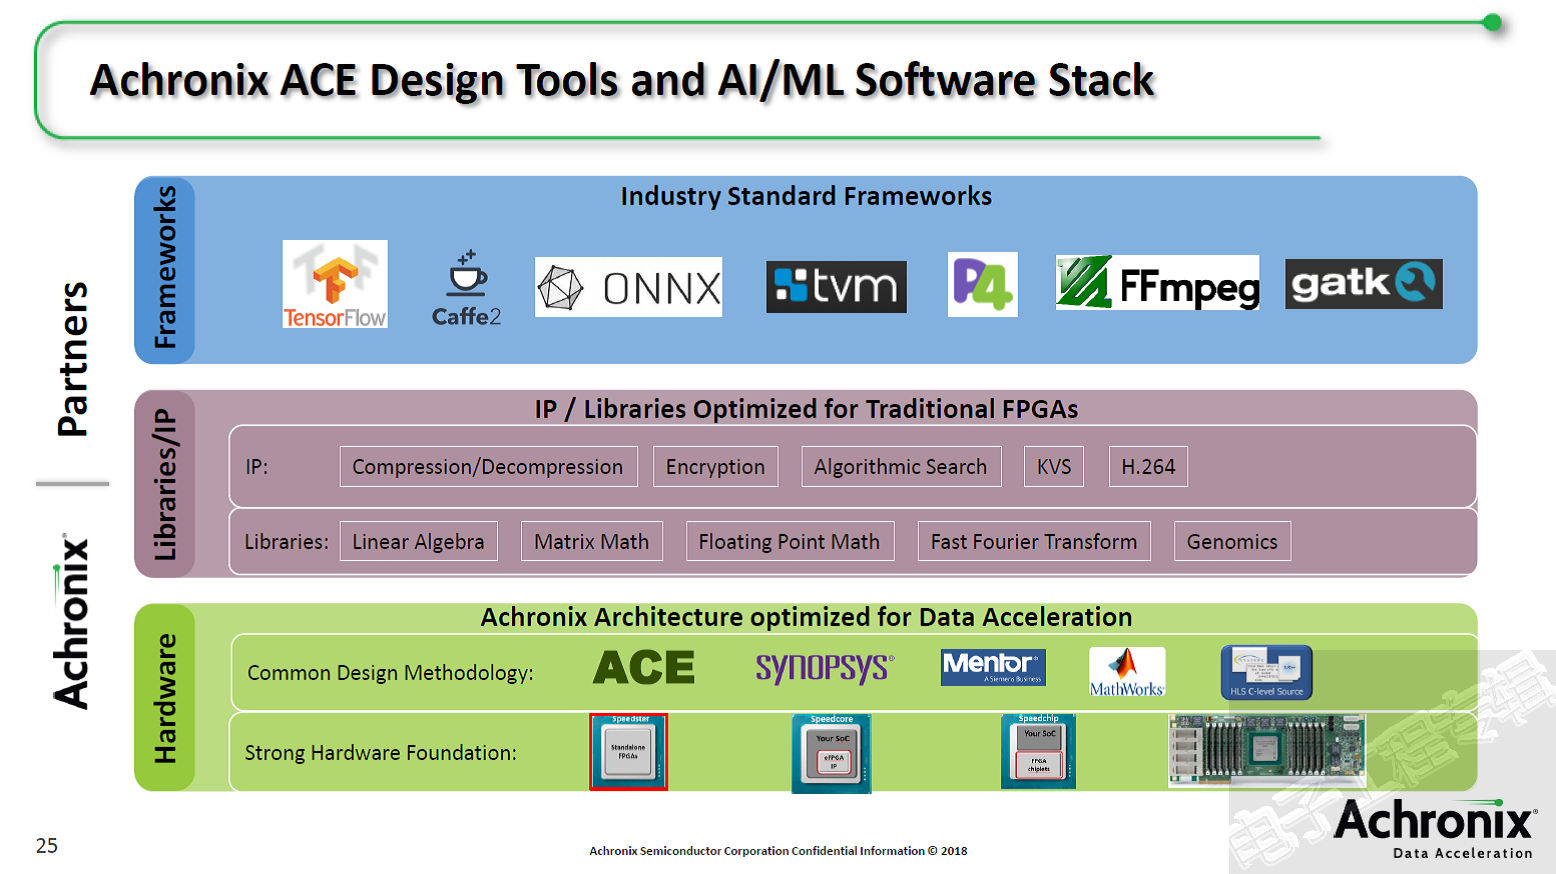This screenshot has height=874, width=1556.
Task: Click the Linear Algebra library box
Action: (418, 541)
